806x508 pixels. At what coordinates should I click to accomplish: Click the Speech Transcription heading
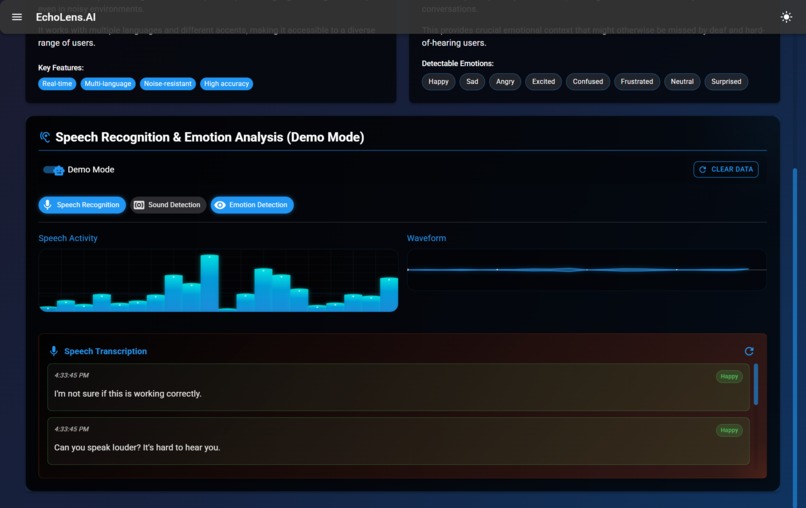coord(105,351)
